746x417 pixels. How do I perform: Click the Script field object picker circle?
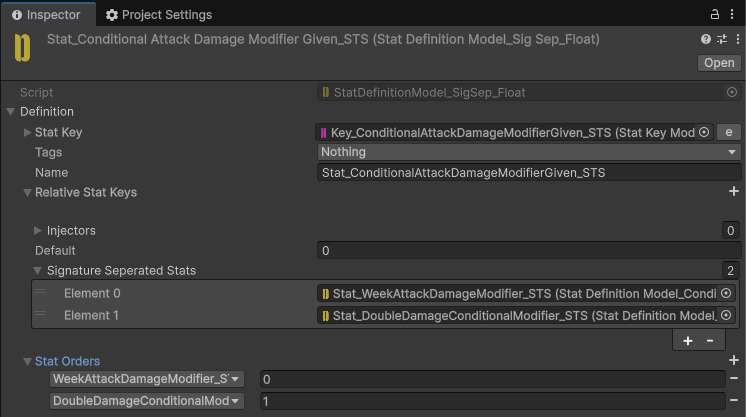(732, 92)
